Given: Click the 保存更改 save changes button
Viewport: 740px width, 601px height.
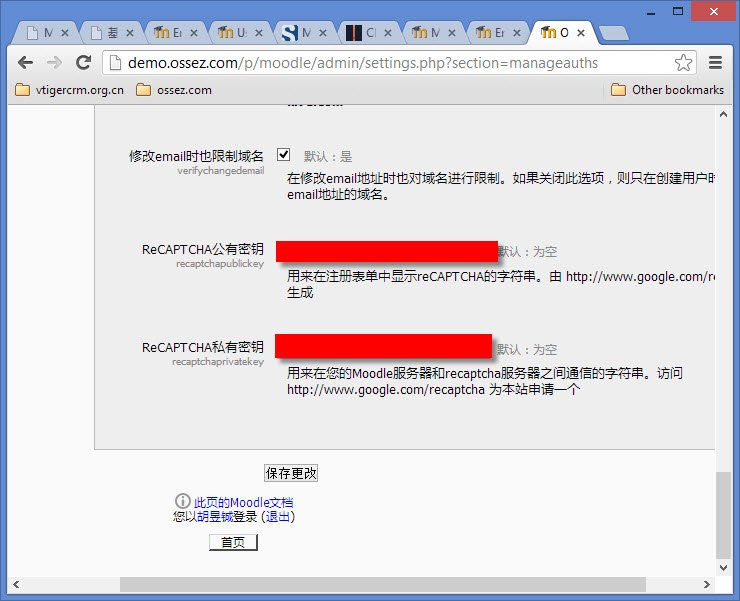Looking at the screenshot, I should point(291,473).
